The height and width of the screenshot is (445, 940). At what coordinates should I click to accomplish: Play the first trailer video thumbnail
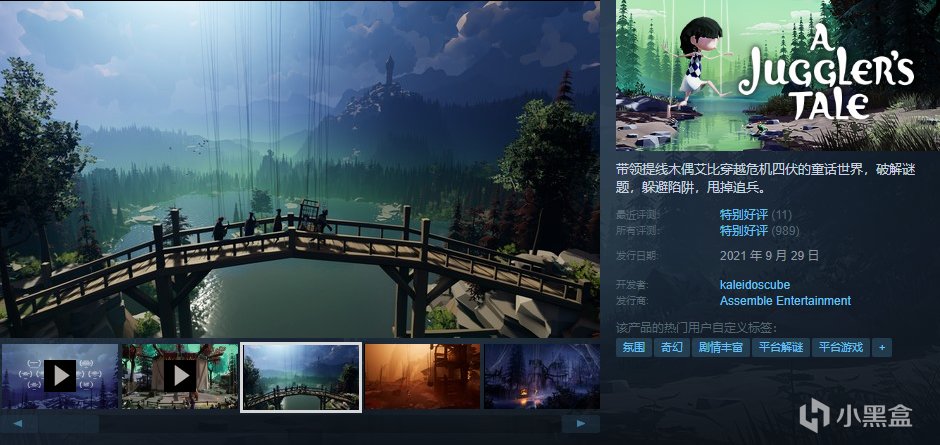click(x=59, y=376)
